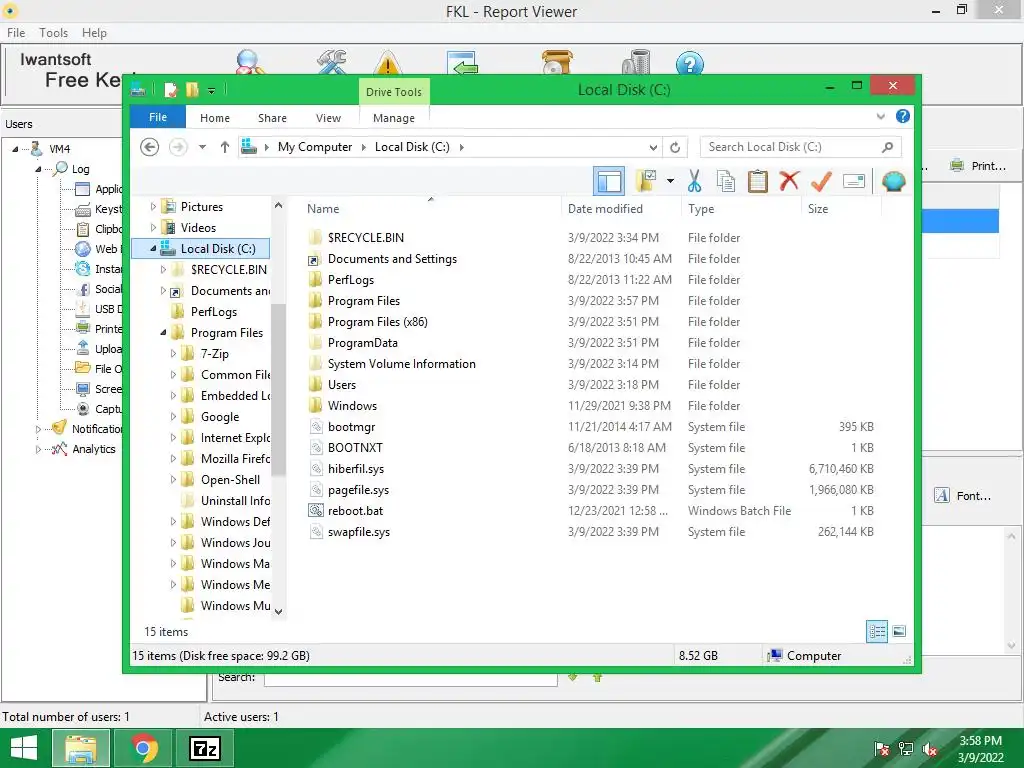Sort by the Date modified column header
The image size is (1024, 768).
click(620, 208)
